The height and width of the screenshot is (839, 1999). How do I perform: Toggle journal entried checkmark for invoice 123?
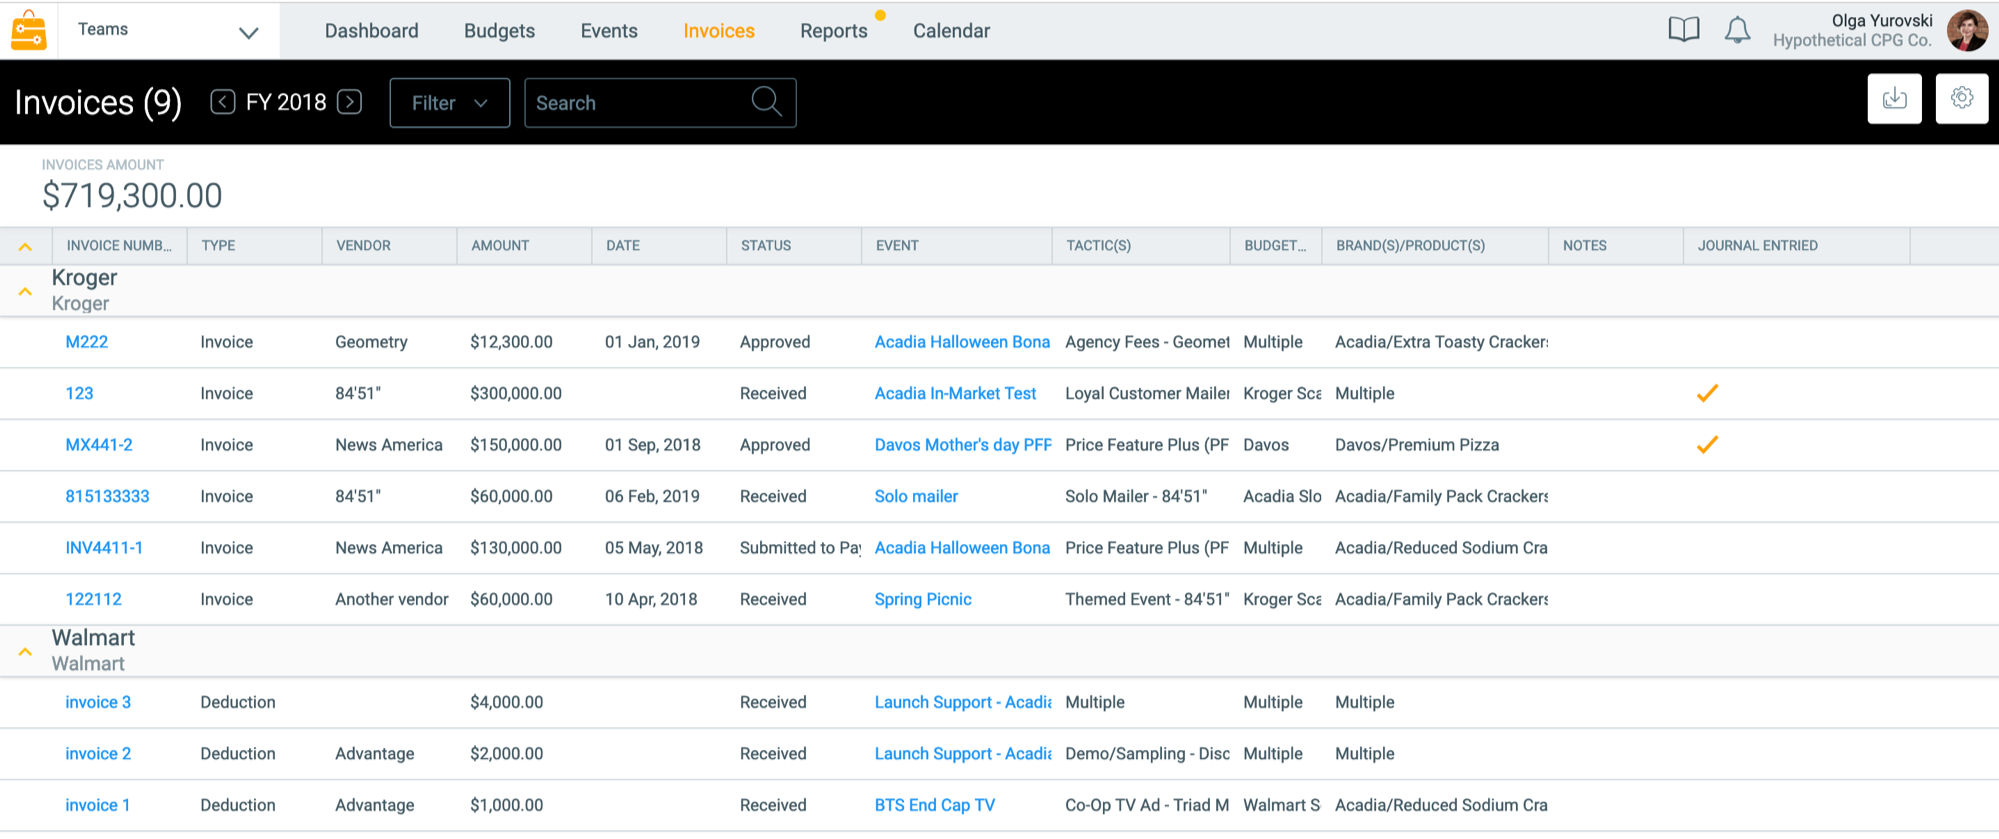(x=1707, y=394)
